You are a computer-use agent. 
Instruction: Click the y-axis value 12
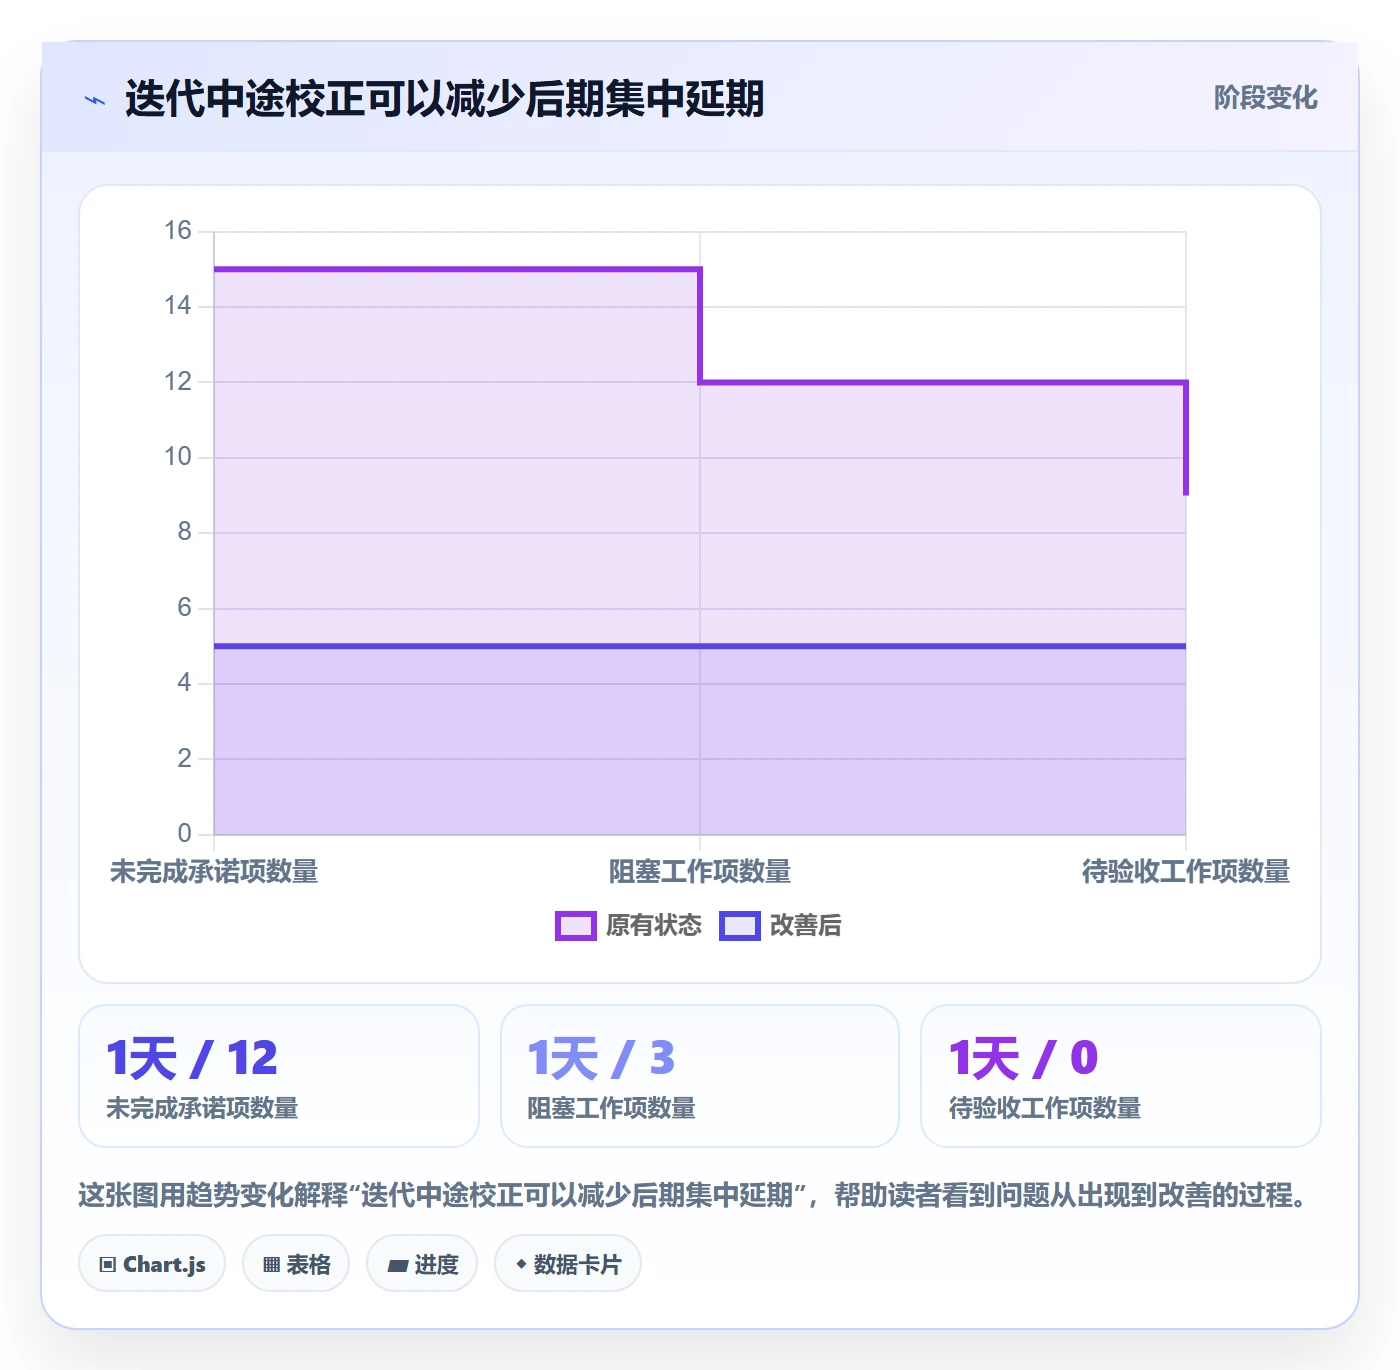pyautogui.click(x=178, y=382)
